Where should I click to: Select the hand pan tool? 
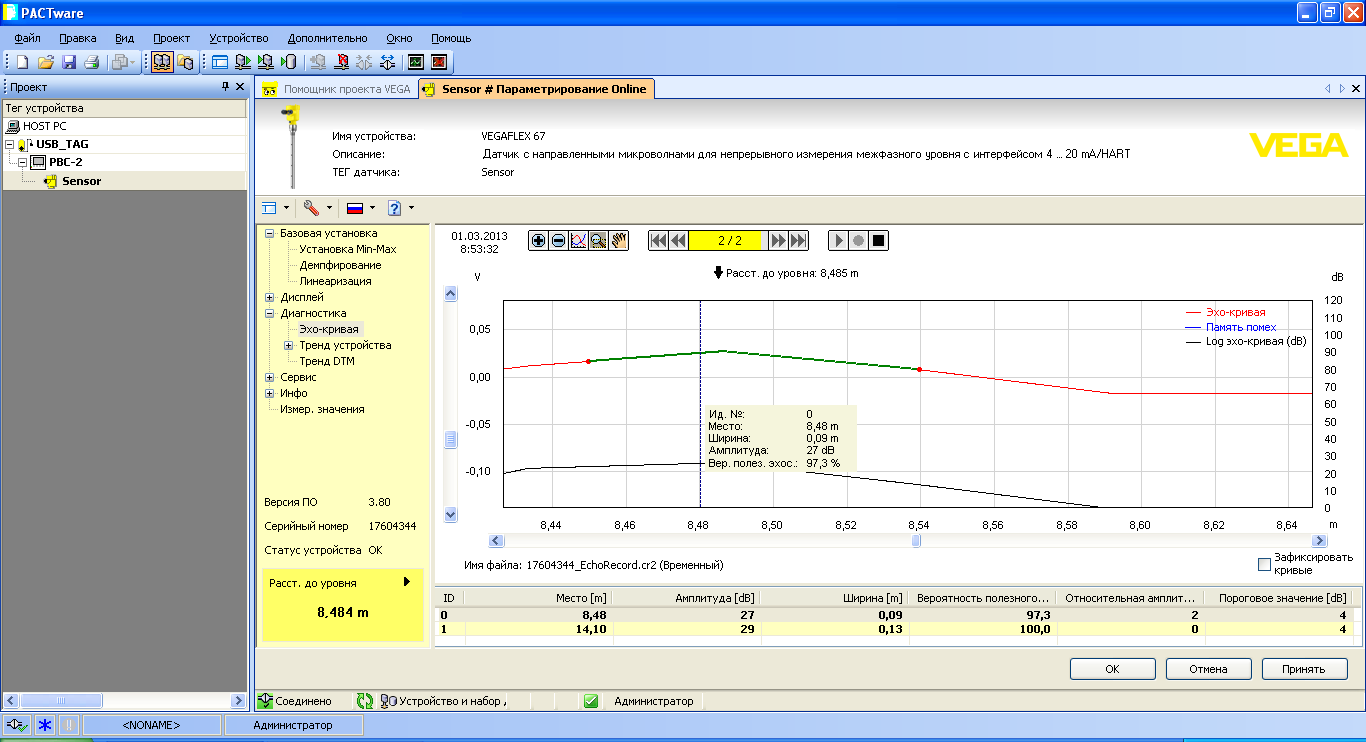pos(619,241)
